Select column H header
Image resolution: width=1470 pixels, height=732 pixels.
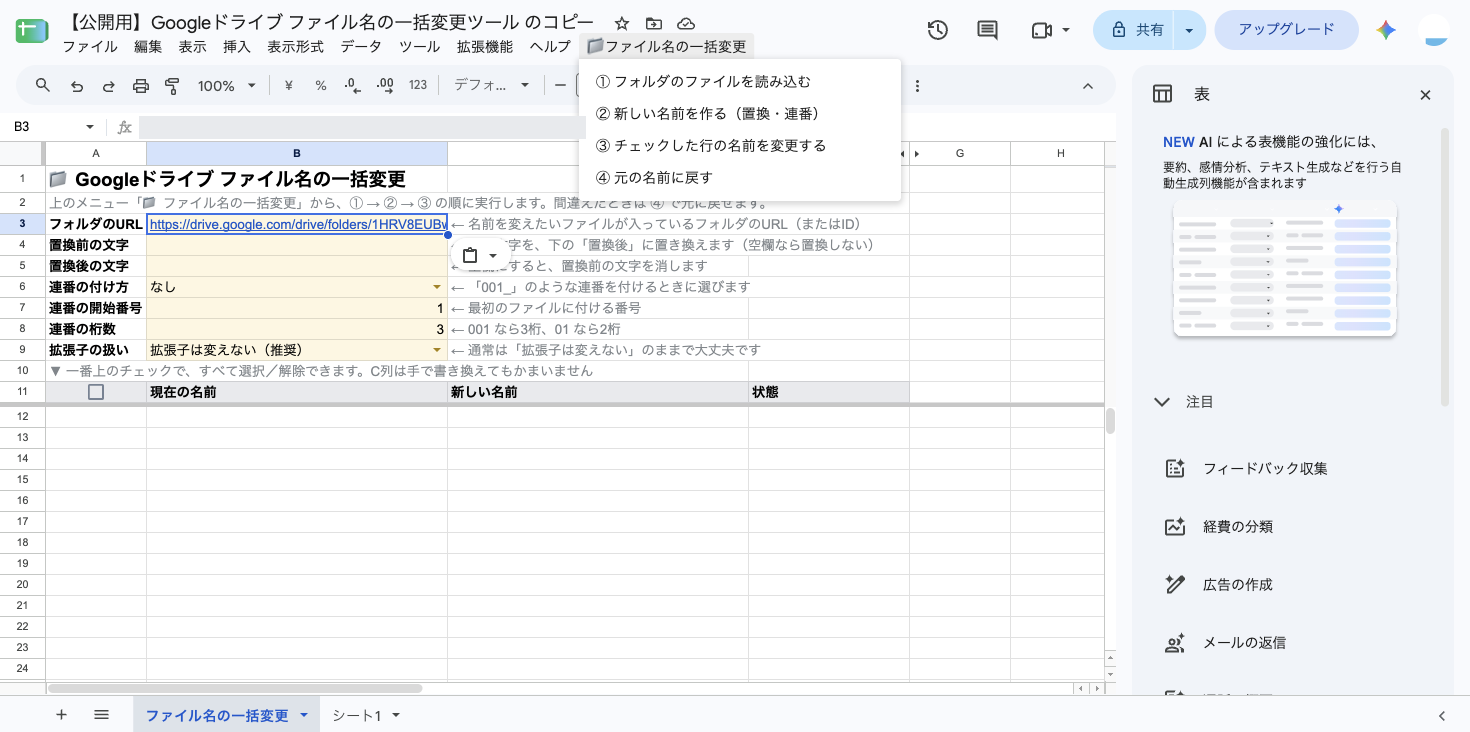point(1061,153)
